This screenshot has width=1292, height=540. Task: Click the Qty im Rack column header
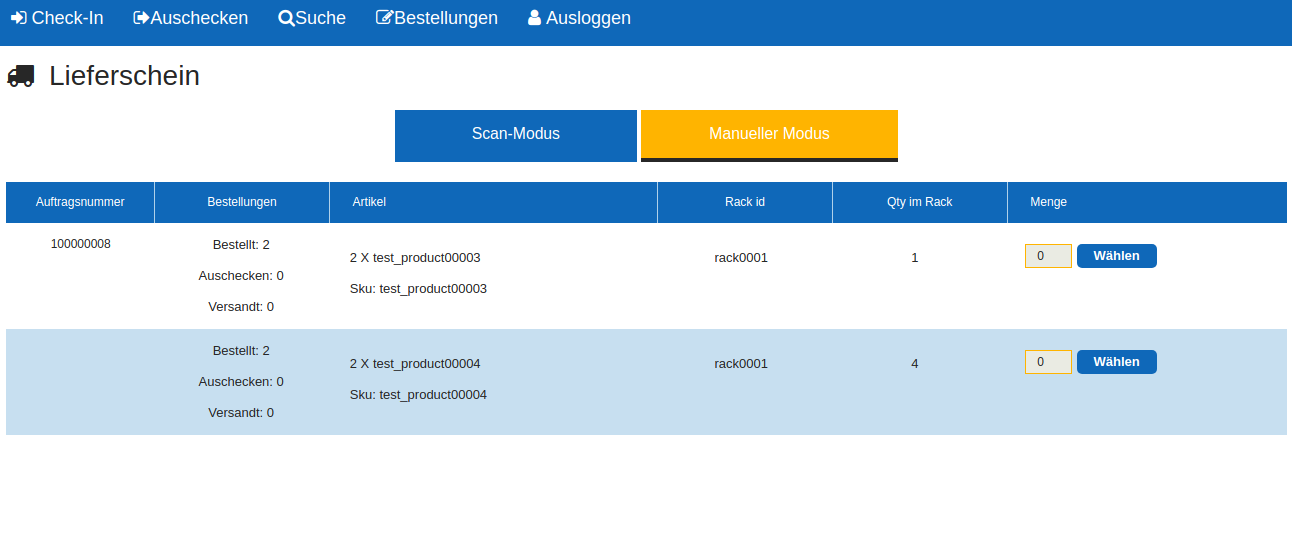[x=919, y=202]
